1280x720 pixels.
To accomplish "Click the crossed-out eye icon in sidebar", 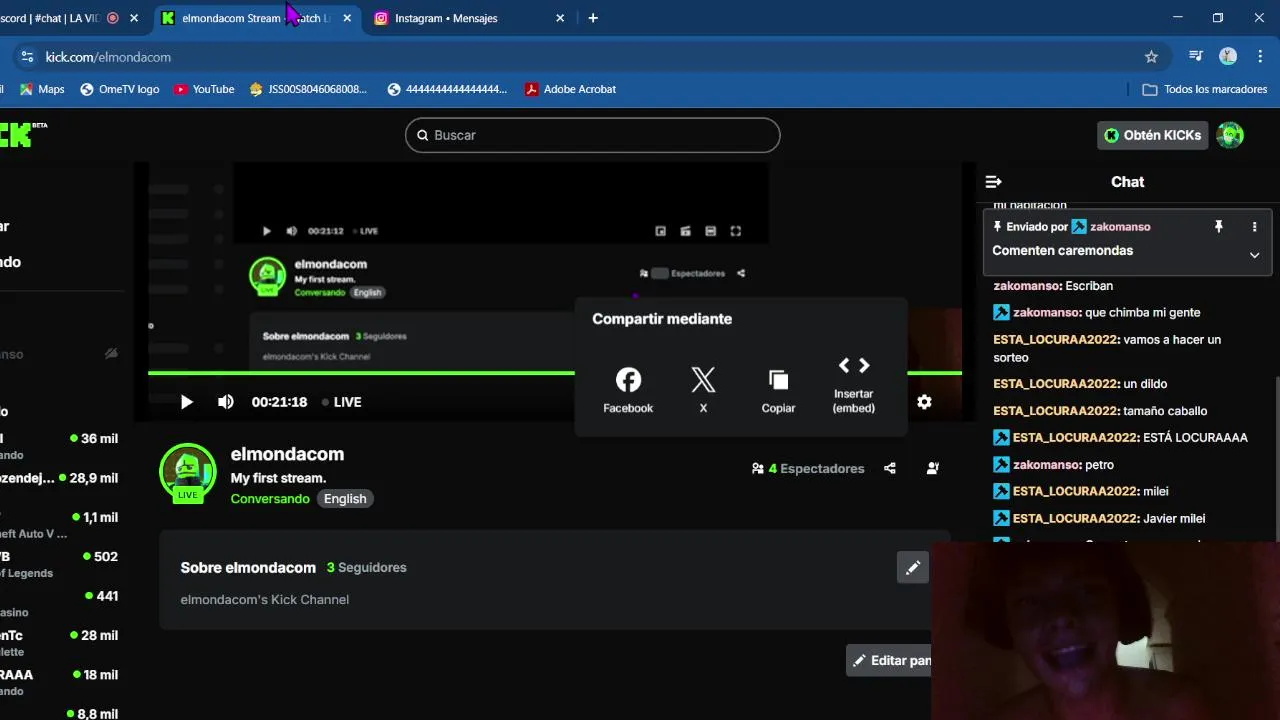I will tap(111, 354).
